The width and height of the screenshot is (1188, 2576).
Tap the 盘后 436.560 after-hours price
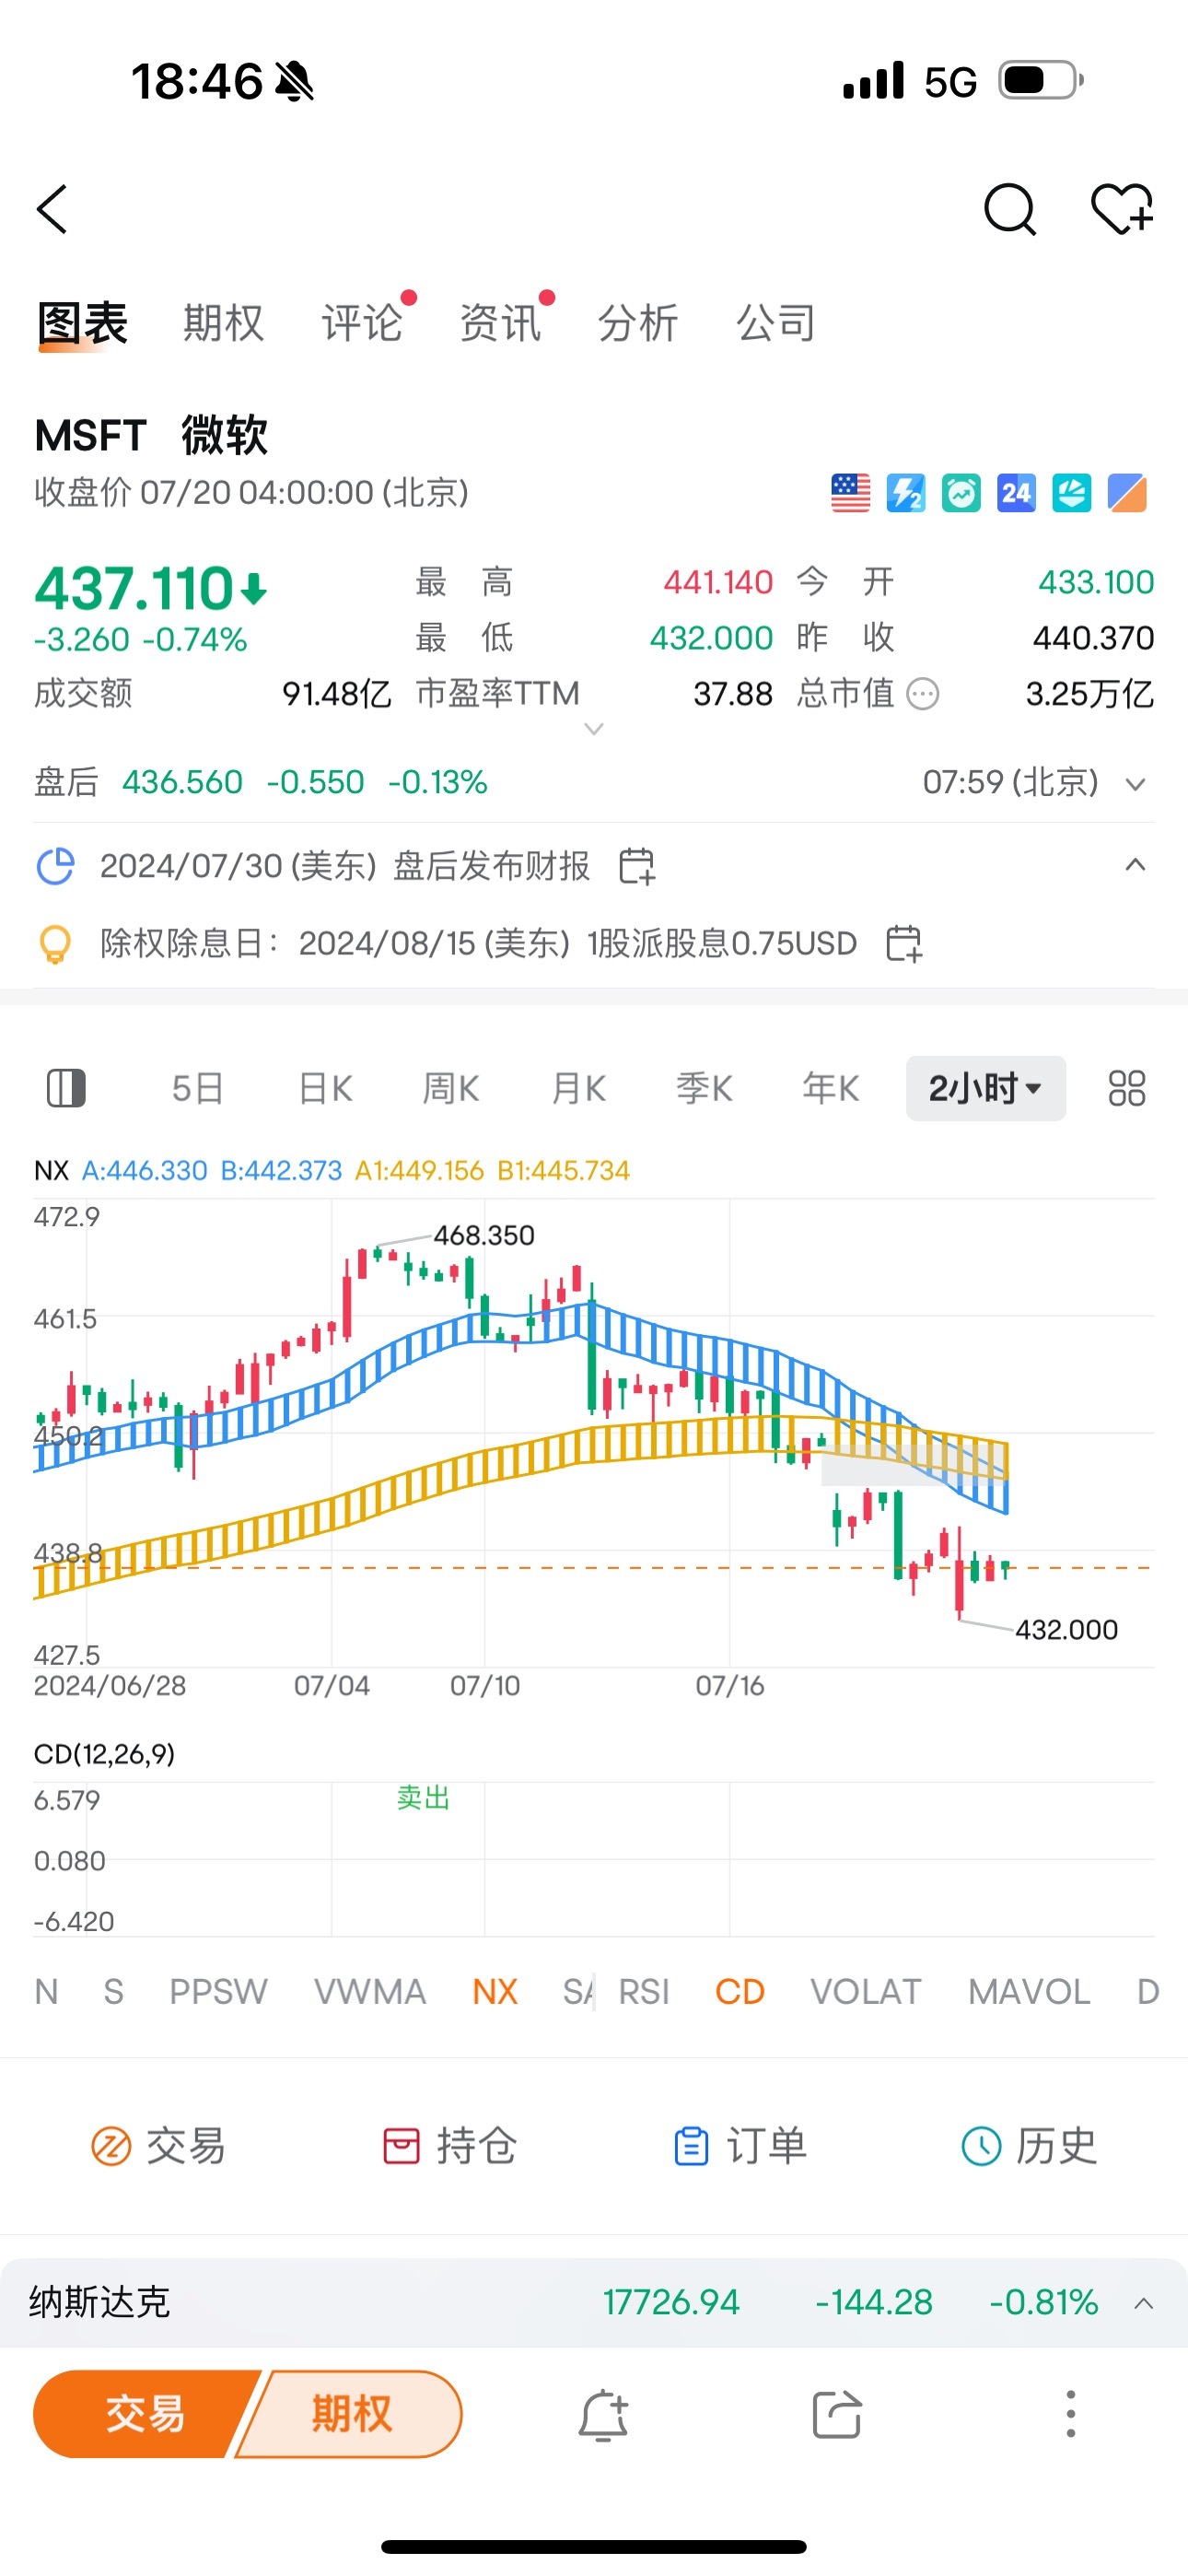[182, 782]
